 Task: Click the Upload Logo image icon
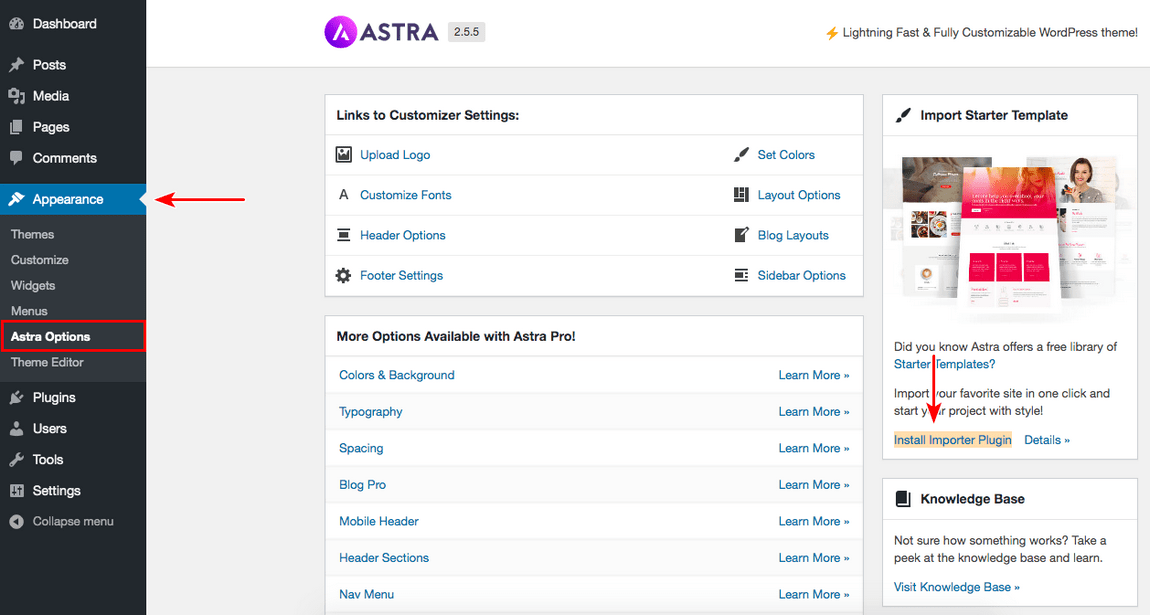pos(343,154)
